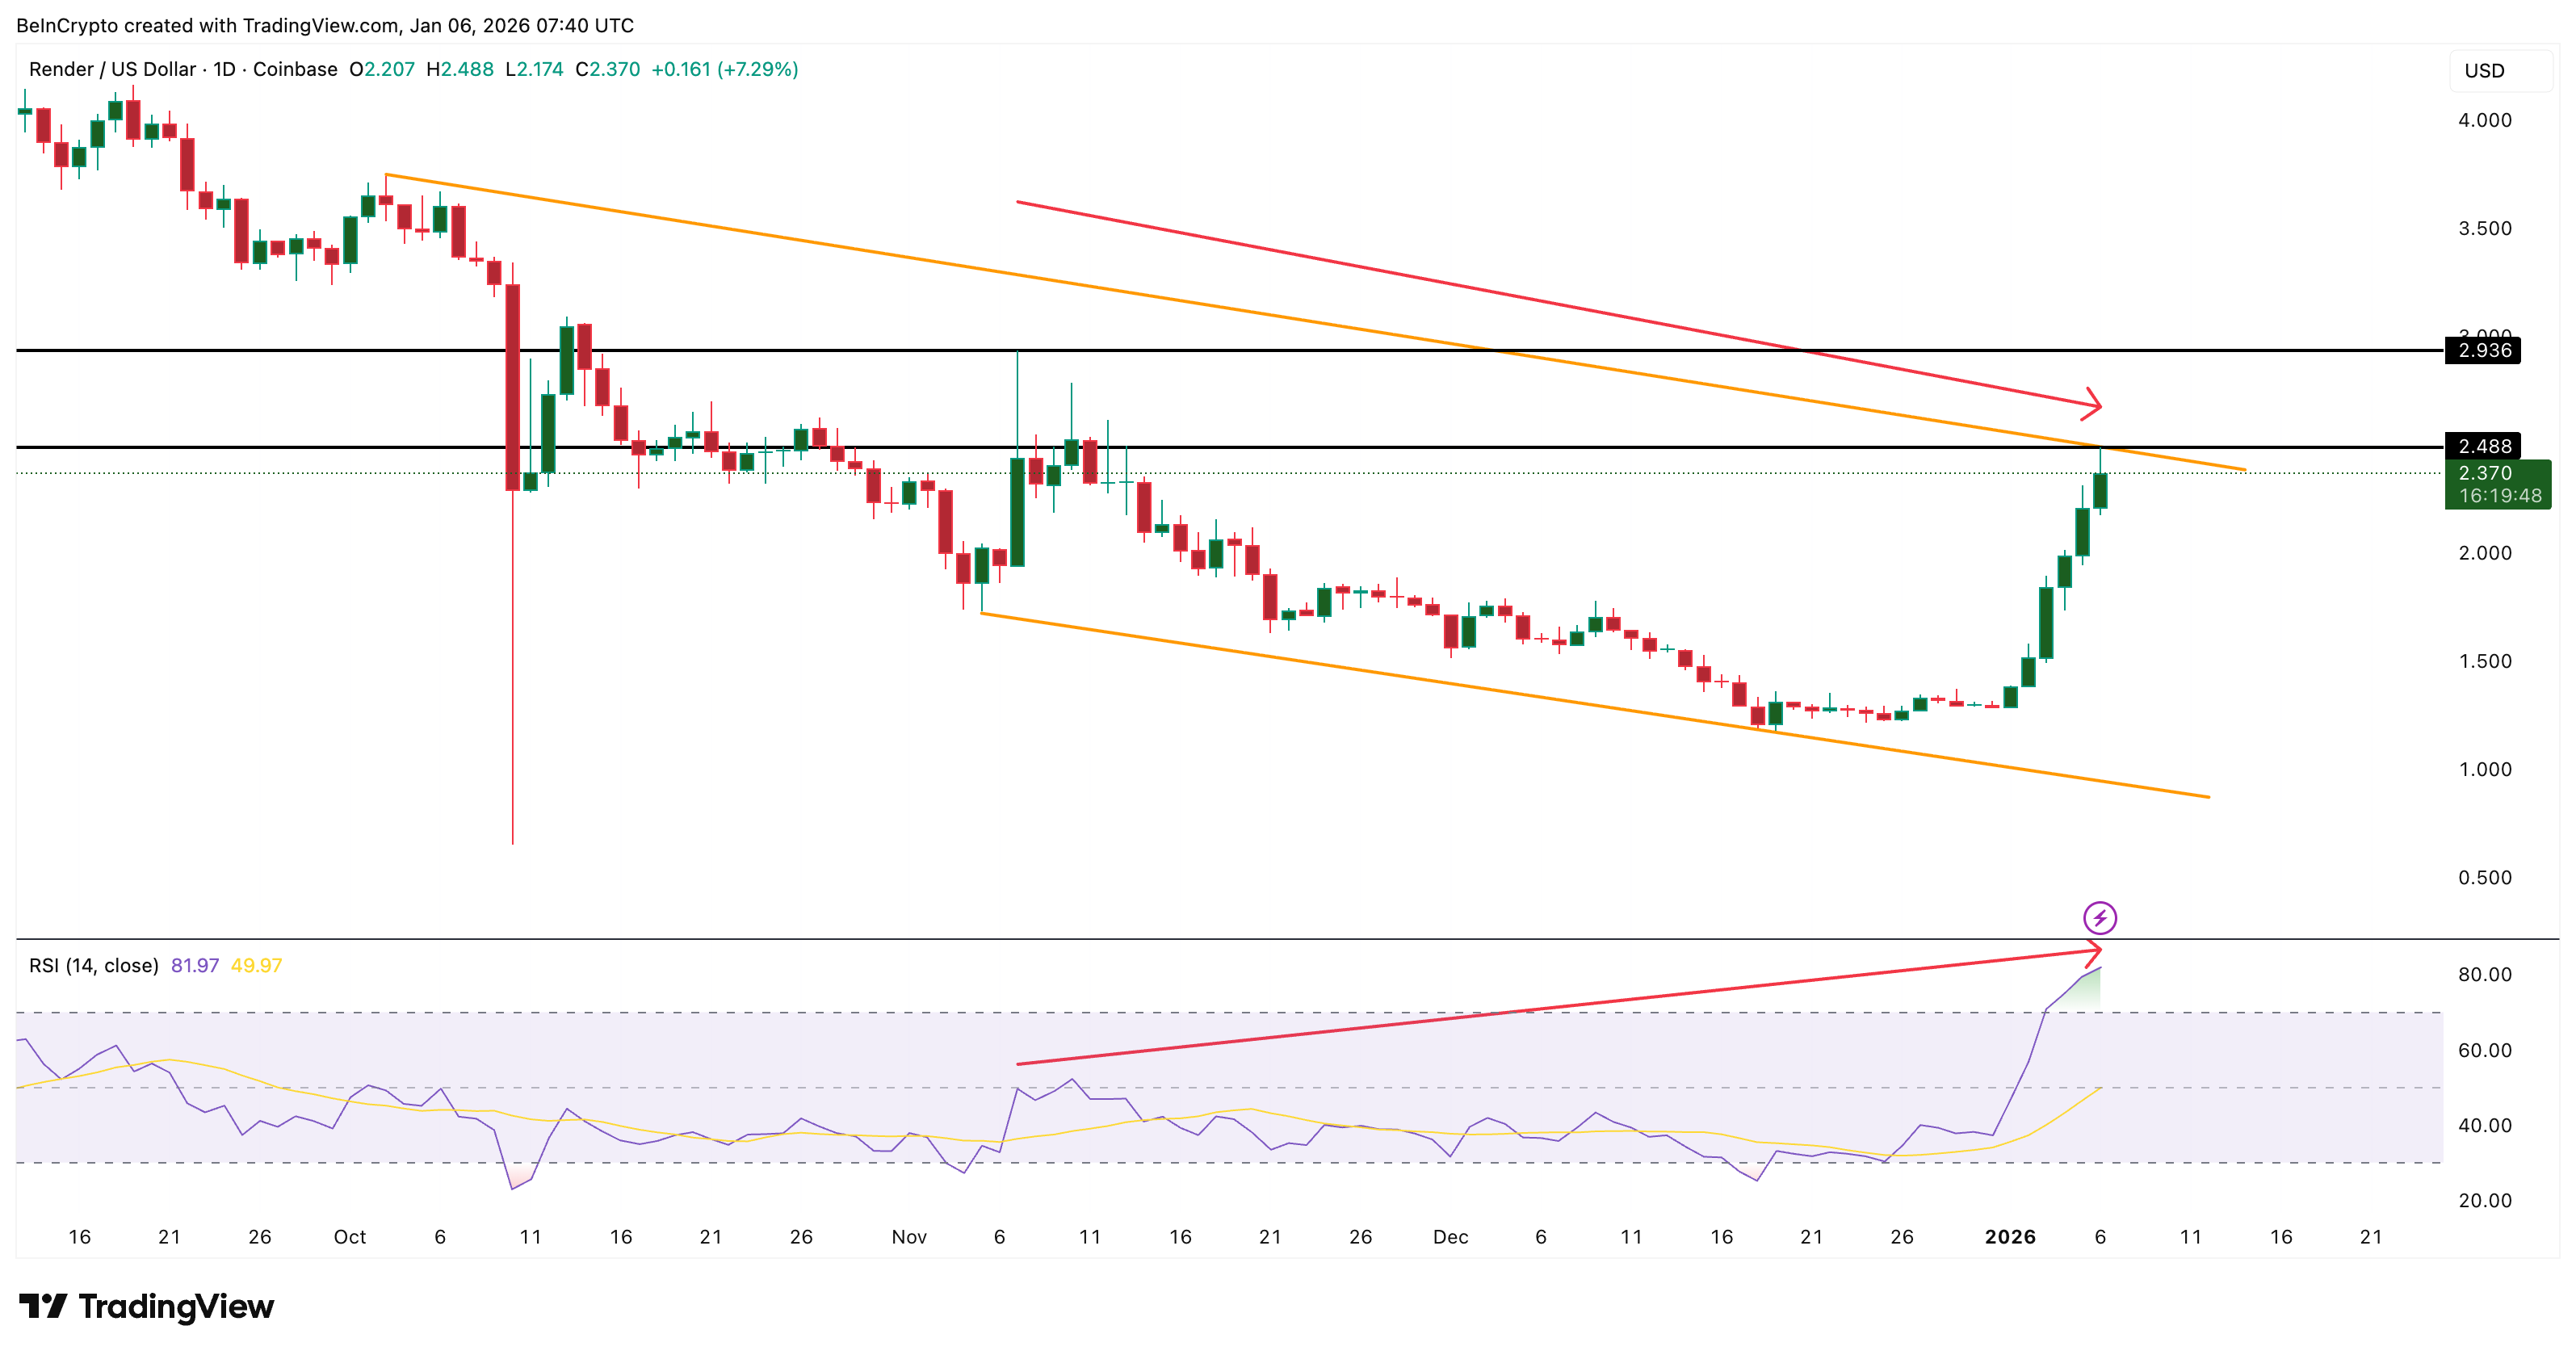
Task: Toggle visibility of the RSI (14, close) indicator
Action: pos(92,965)
